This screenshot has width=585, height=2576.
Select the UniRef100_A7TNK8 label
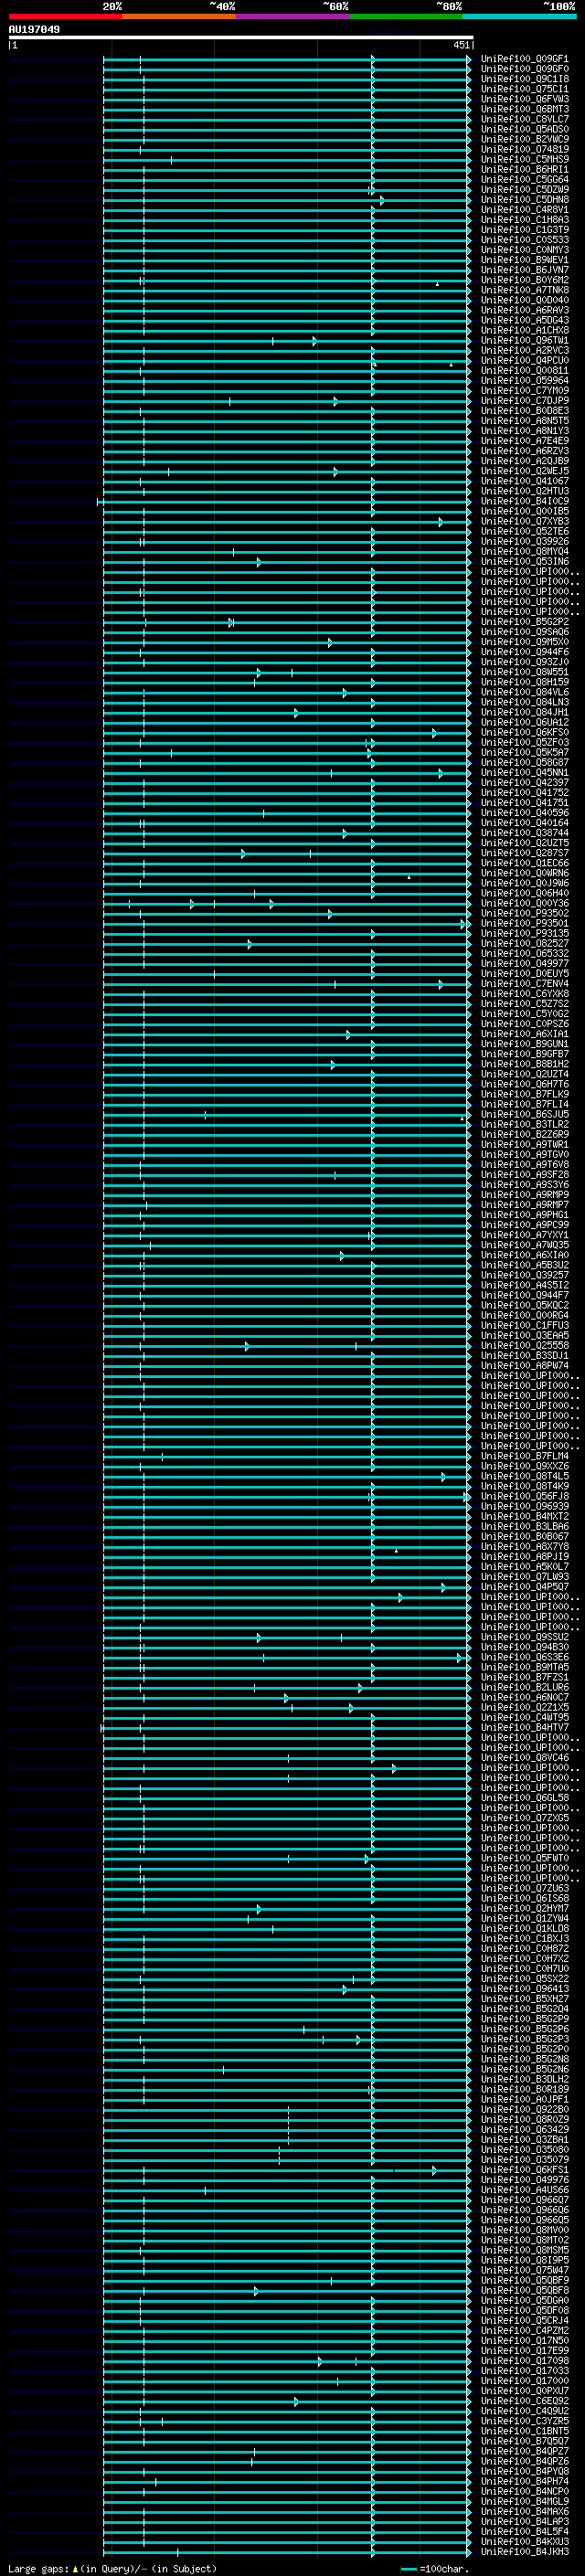click(x=525, y=290)
